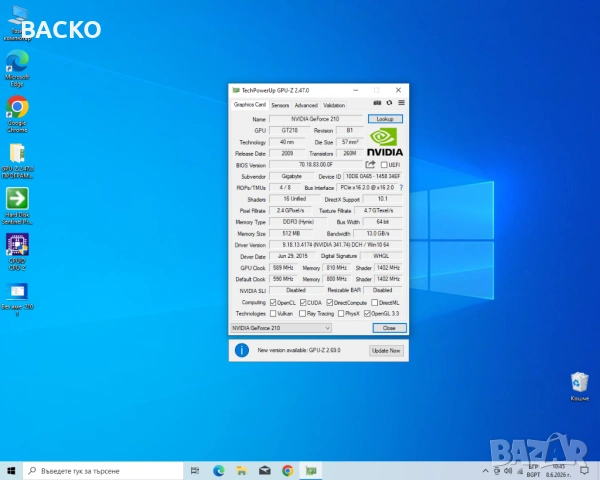Click the Close button in GPU-Z
The image size is (600, 480).
(x=389, y=328)
